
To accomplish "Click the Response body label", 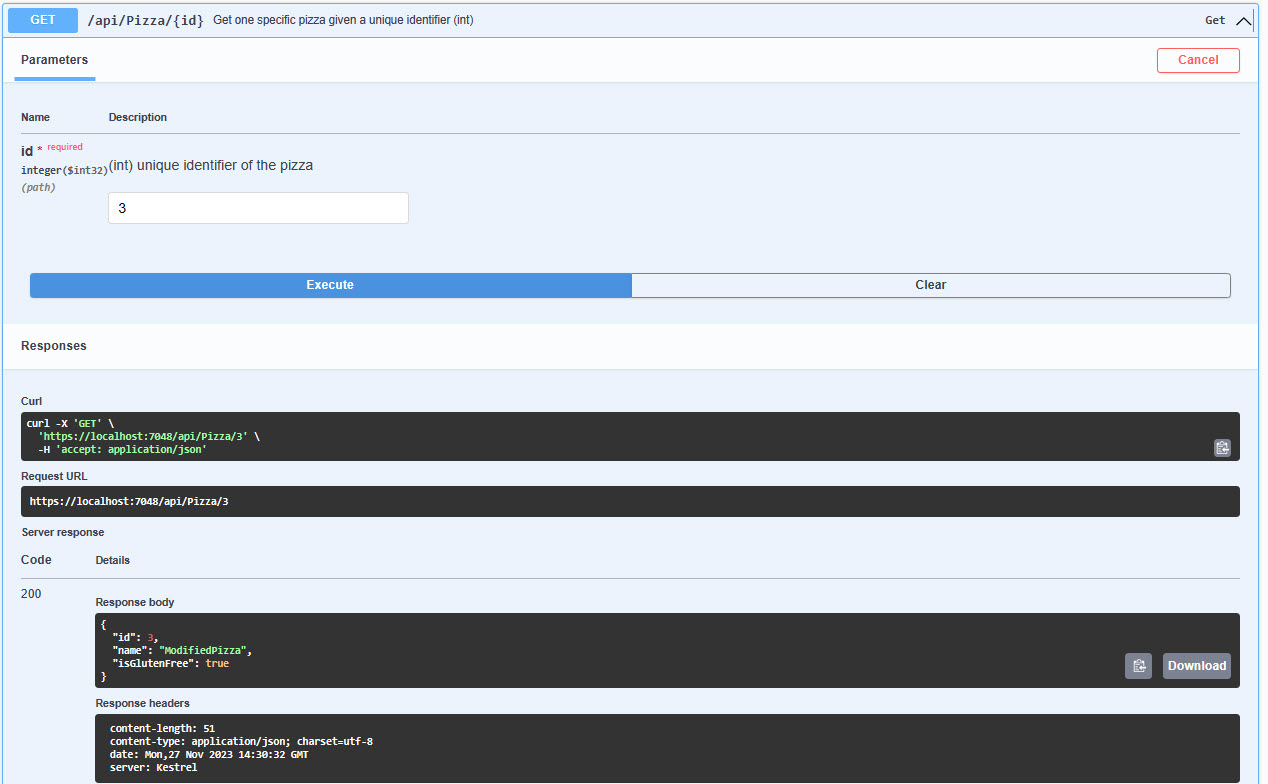I will pos(135,602).
